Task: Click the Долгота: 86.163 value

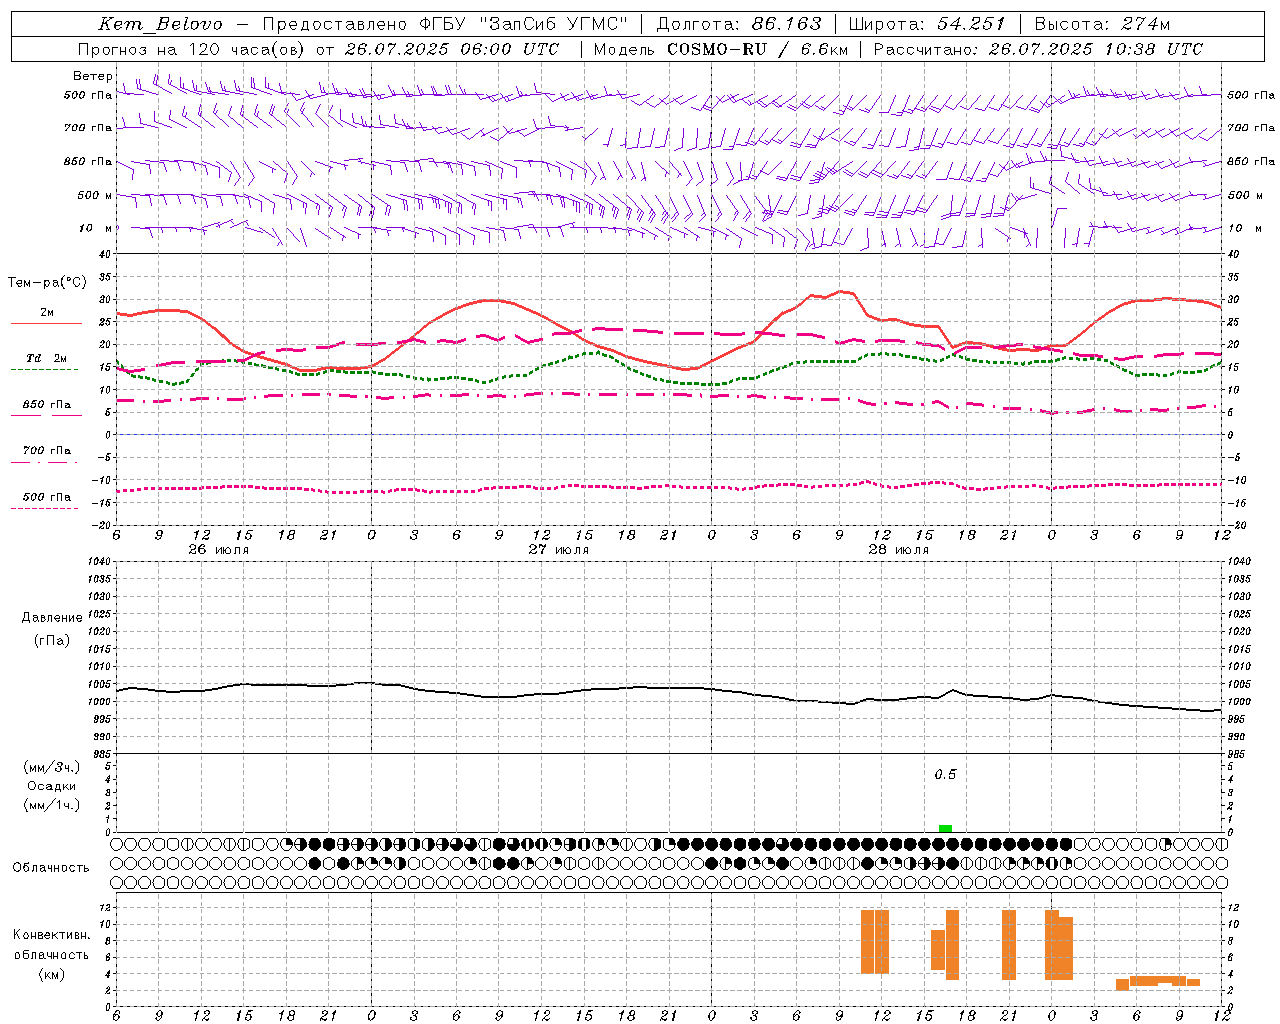Action: [739, 24]
